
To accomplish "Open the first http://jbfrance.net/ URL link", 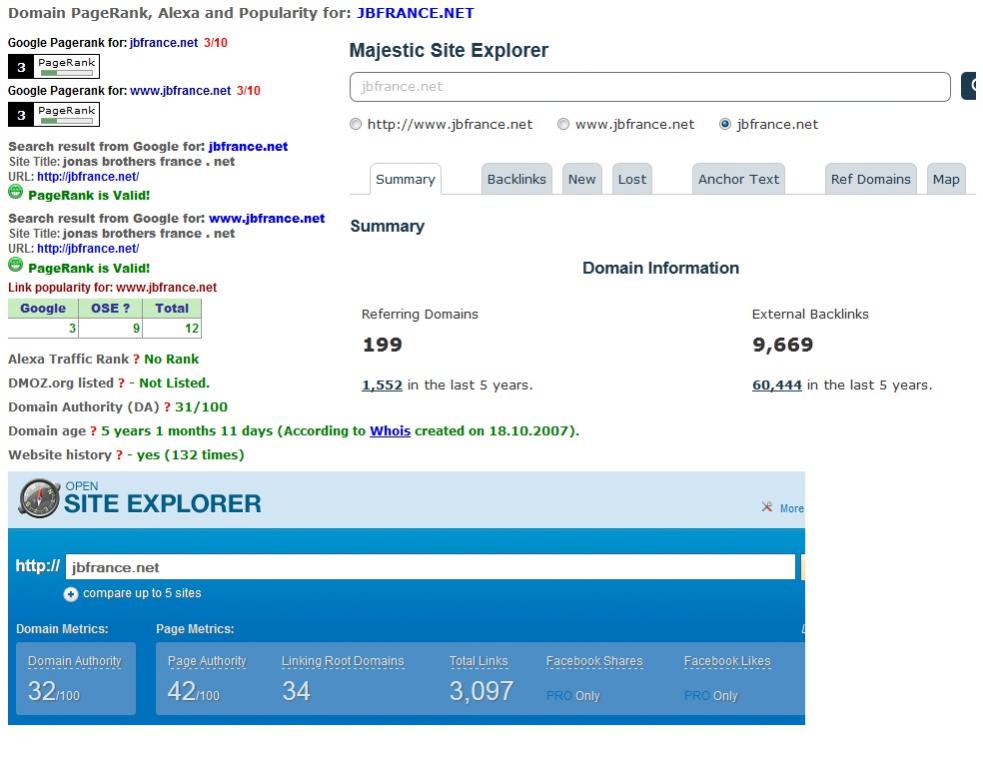I will click(x=88, y=177).
